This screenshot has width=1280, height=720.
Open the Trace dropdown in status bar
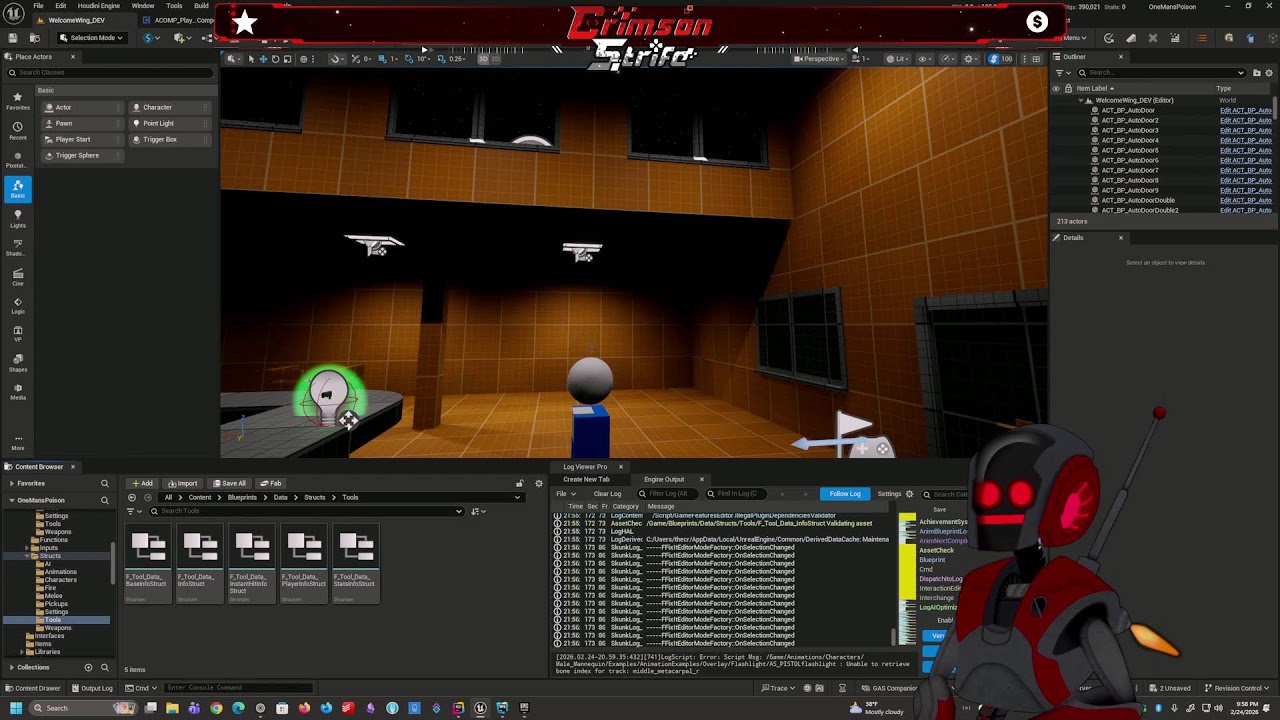pyautogui.click(x=778, y=688)
